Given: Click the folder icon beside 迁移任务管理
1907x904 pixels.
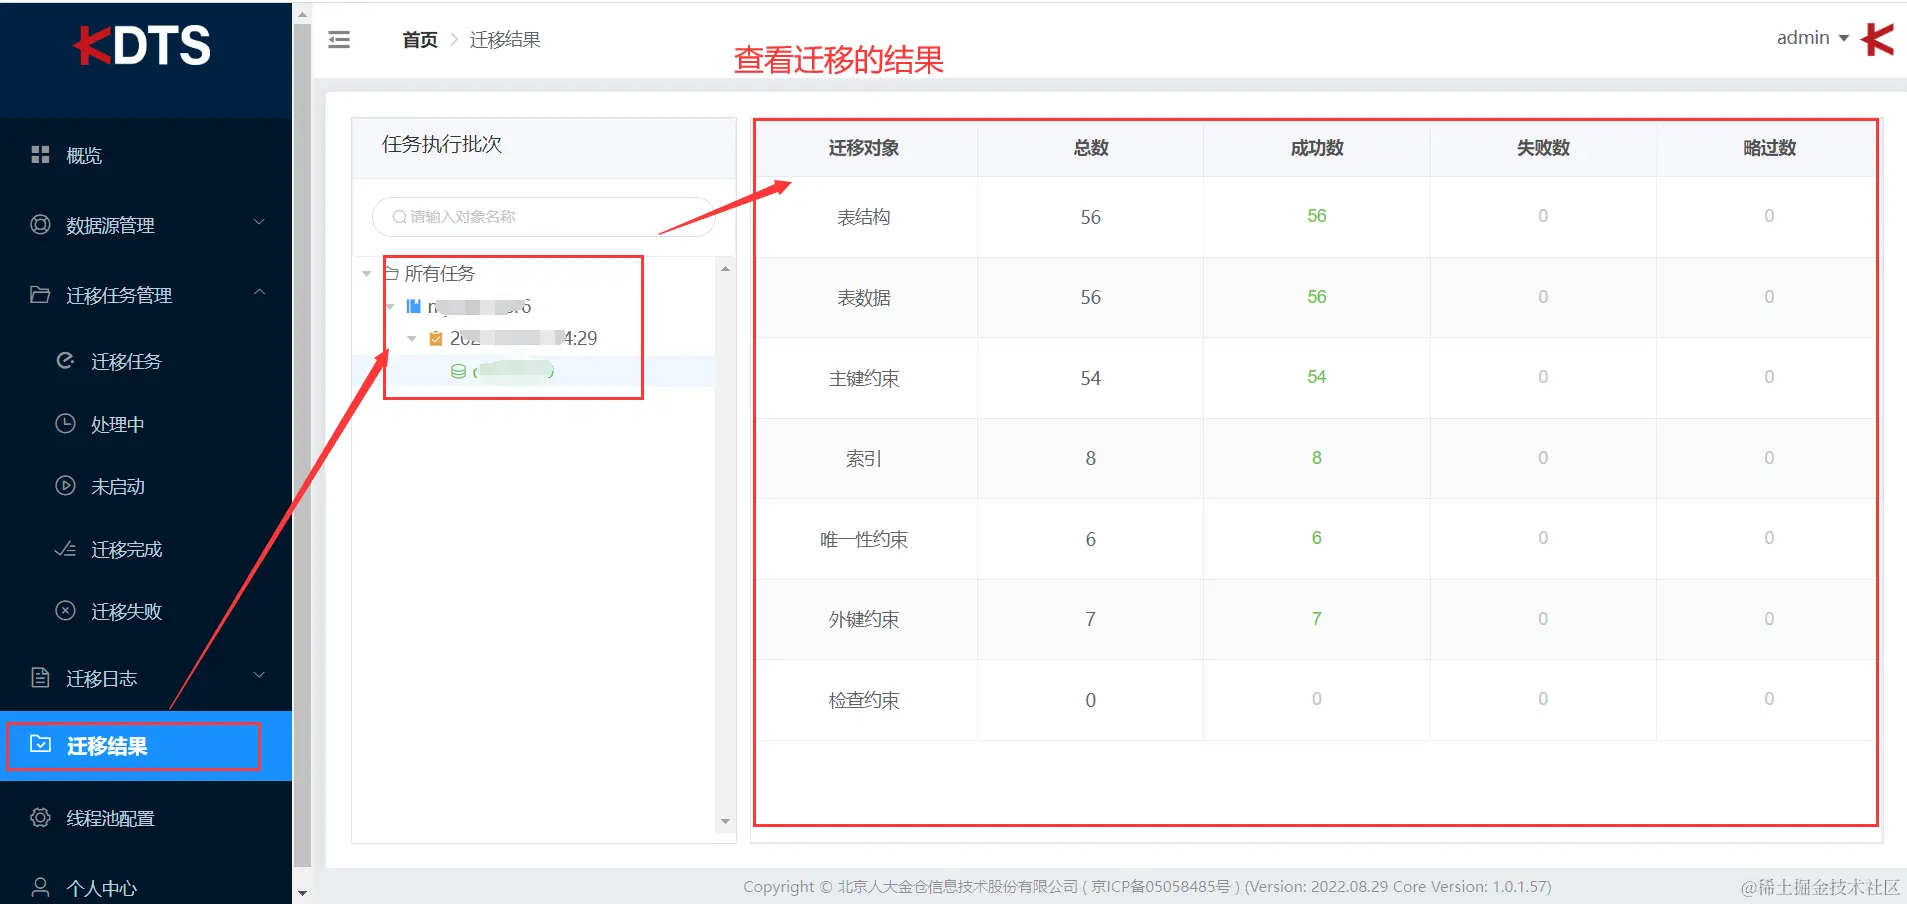Looking at the screenshot, I should pyautogui.click(x=40, y=294).
